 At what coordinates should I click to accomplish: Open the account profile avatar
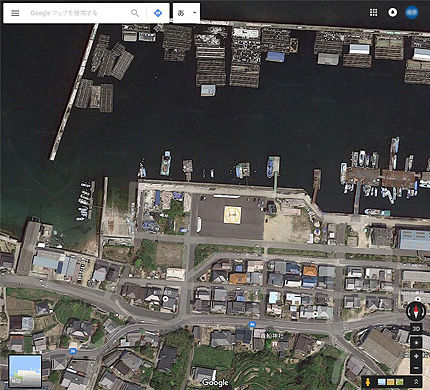tap(412, 12)
